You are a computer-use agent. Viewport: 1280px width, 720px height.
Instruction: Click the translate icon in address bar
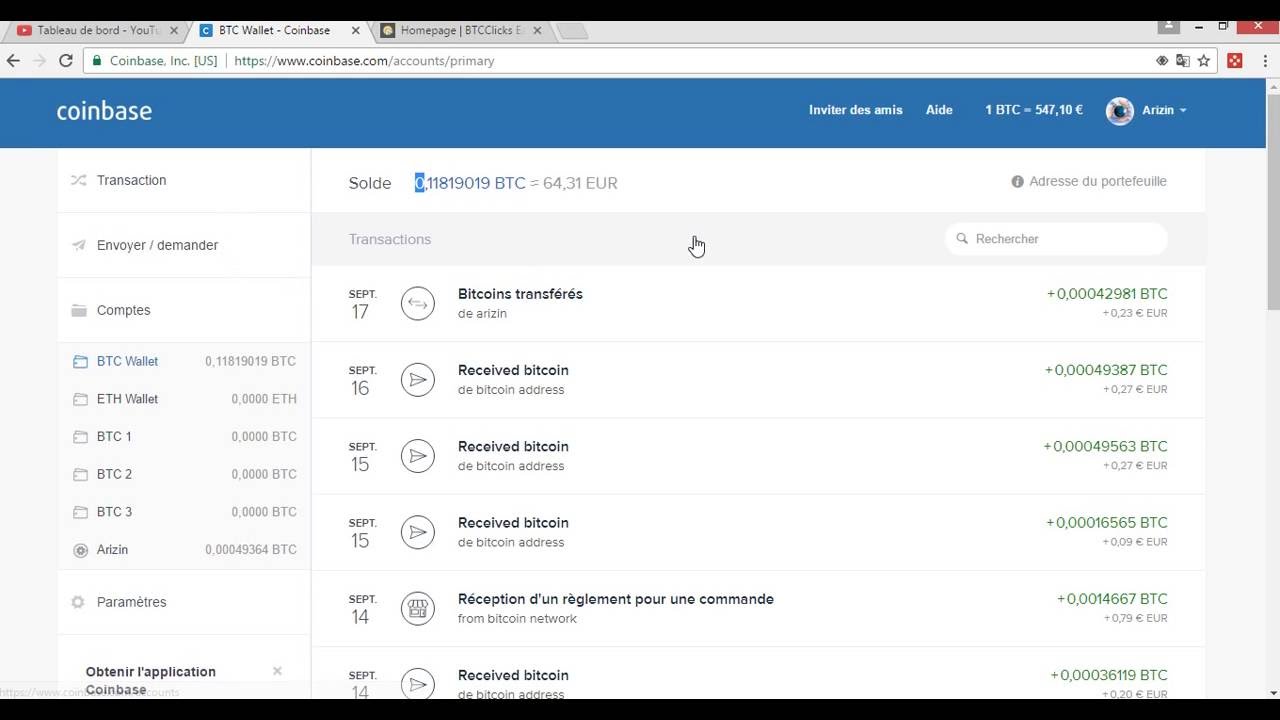point(1183,61)
